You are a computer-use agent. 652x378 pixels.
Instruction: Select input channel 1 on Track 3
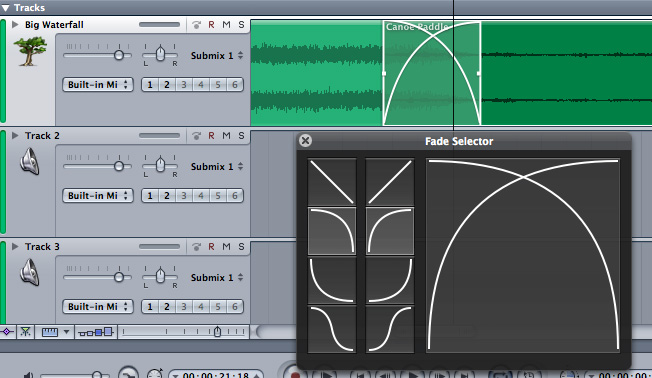[150, 306]
